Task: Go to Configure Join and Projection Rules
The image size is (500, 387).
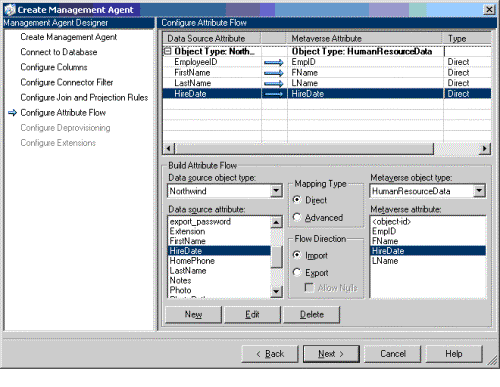Action: tap(84, 98)
